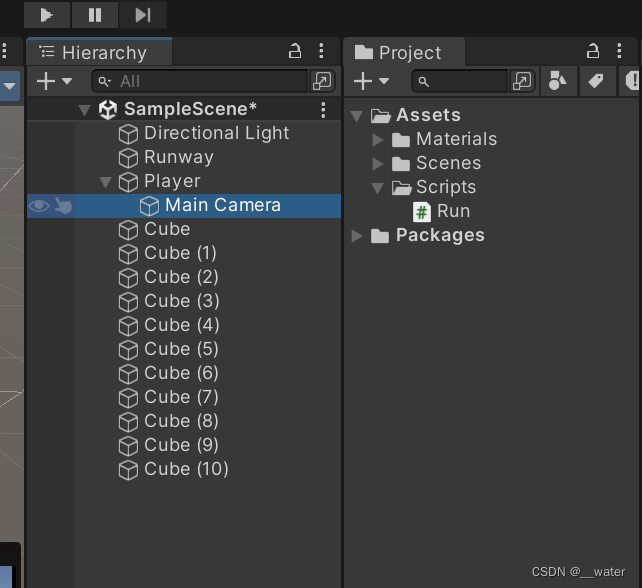Click the Main Camera cube icon
The image size is (642, 588).
click(149, 206)
